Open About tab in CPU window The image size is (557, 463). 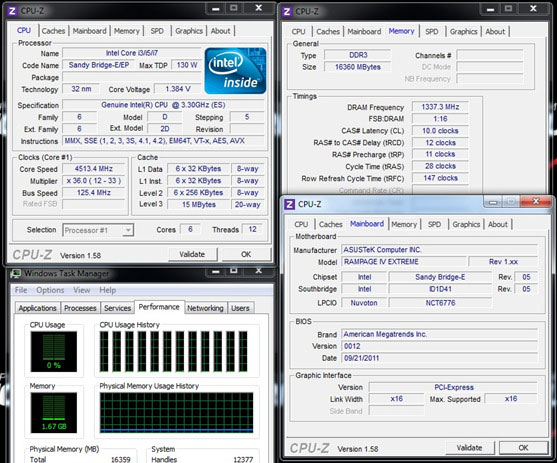click(x=221, y=31)
